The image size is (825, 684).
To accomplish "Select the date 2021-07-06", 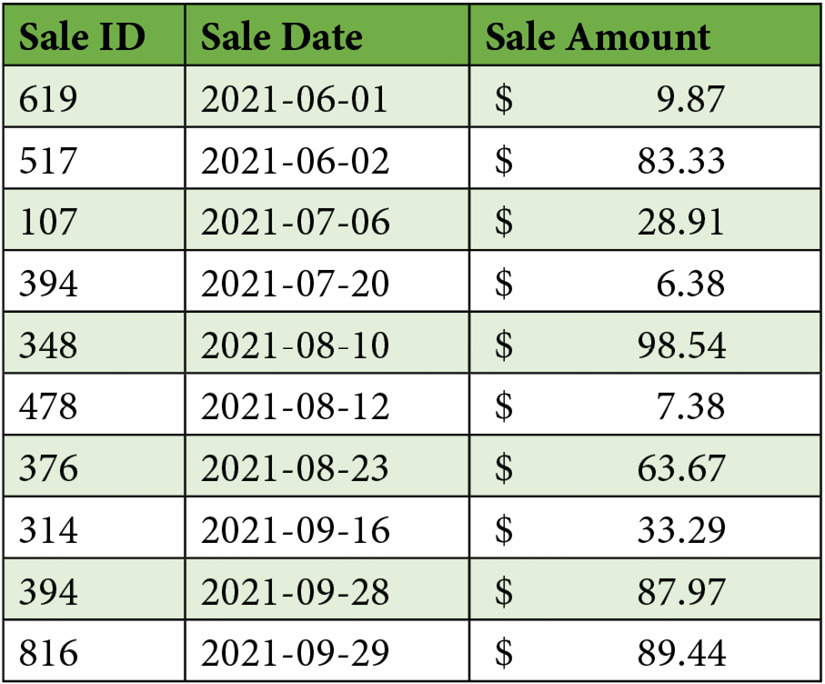I will pyautogui.click(x=295, y=221).
